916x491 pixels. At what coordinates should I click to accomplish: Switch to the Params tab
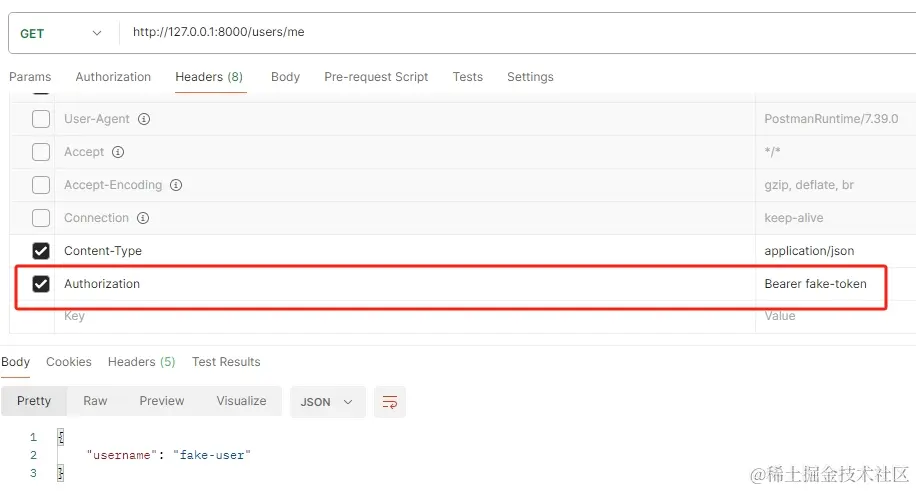pyautogui.click(x=30, y=77)
